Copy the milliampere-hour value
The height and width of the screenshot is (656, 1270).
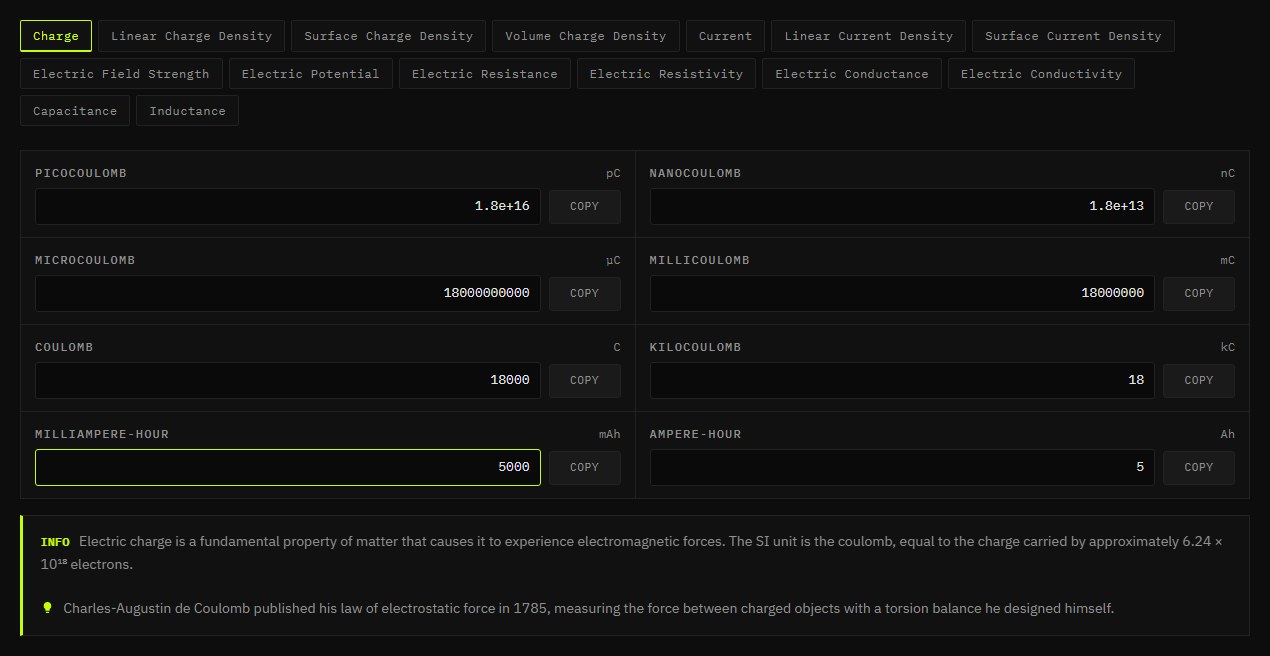[x=584, y=467]
